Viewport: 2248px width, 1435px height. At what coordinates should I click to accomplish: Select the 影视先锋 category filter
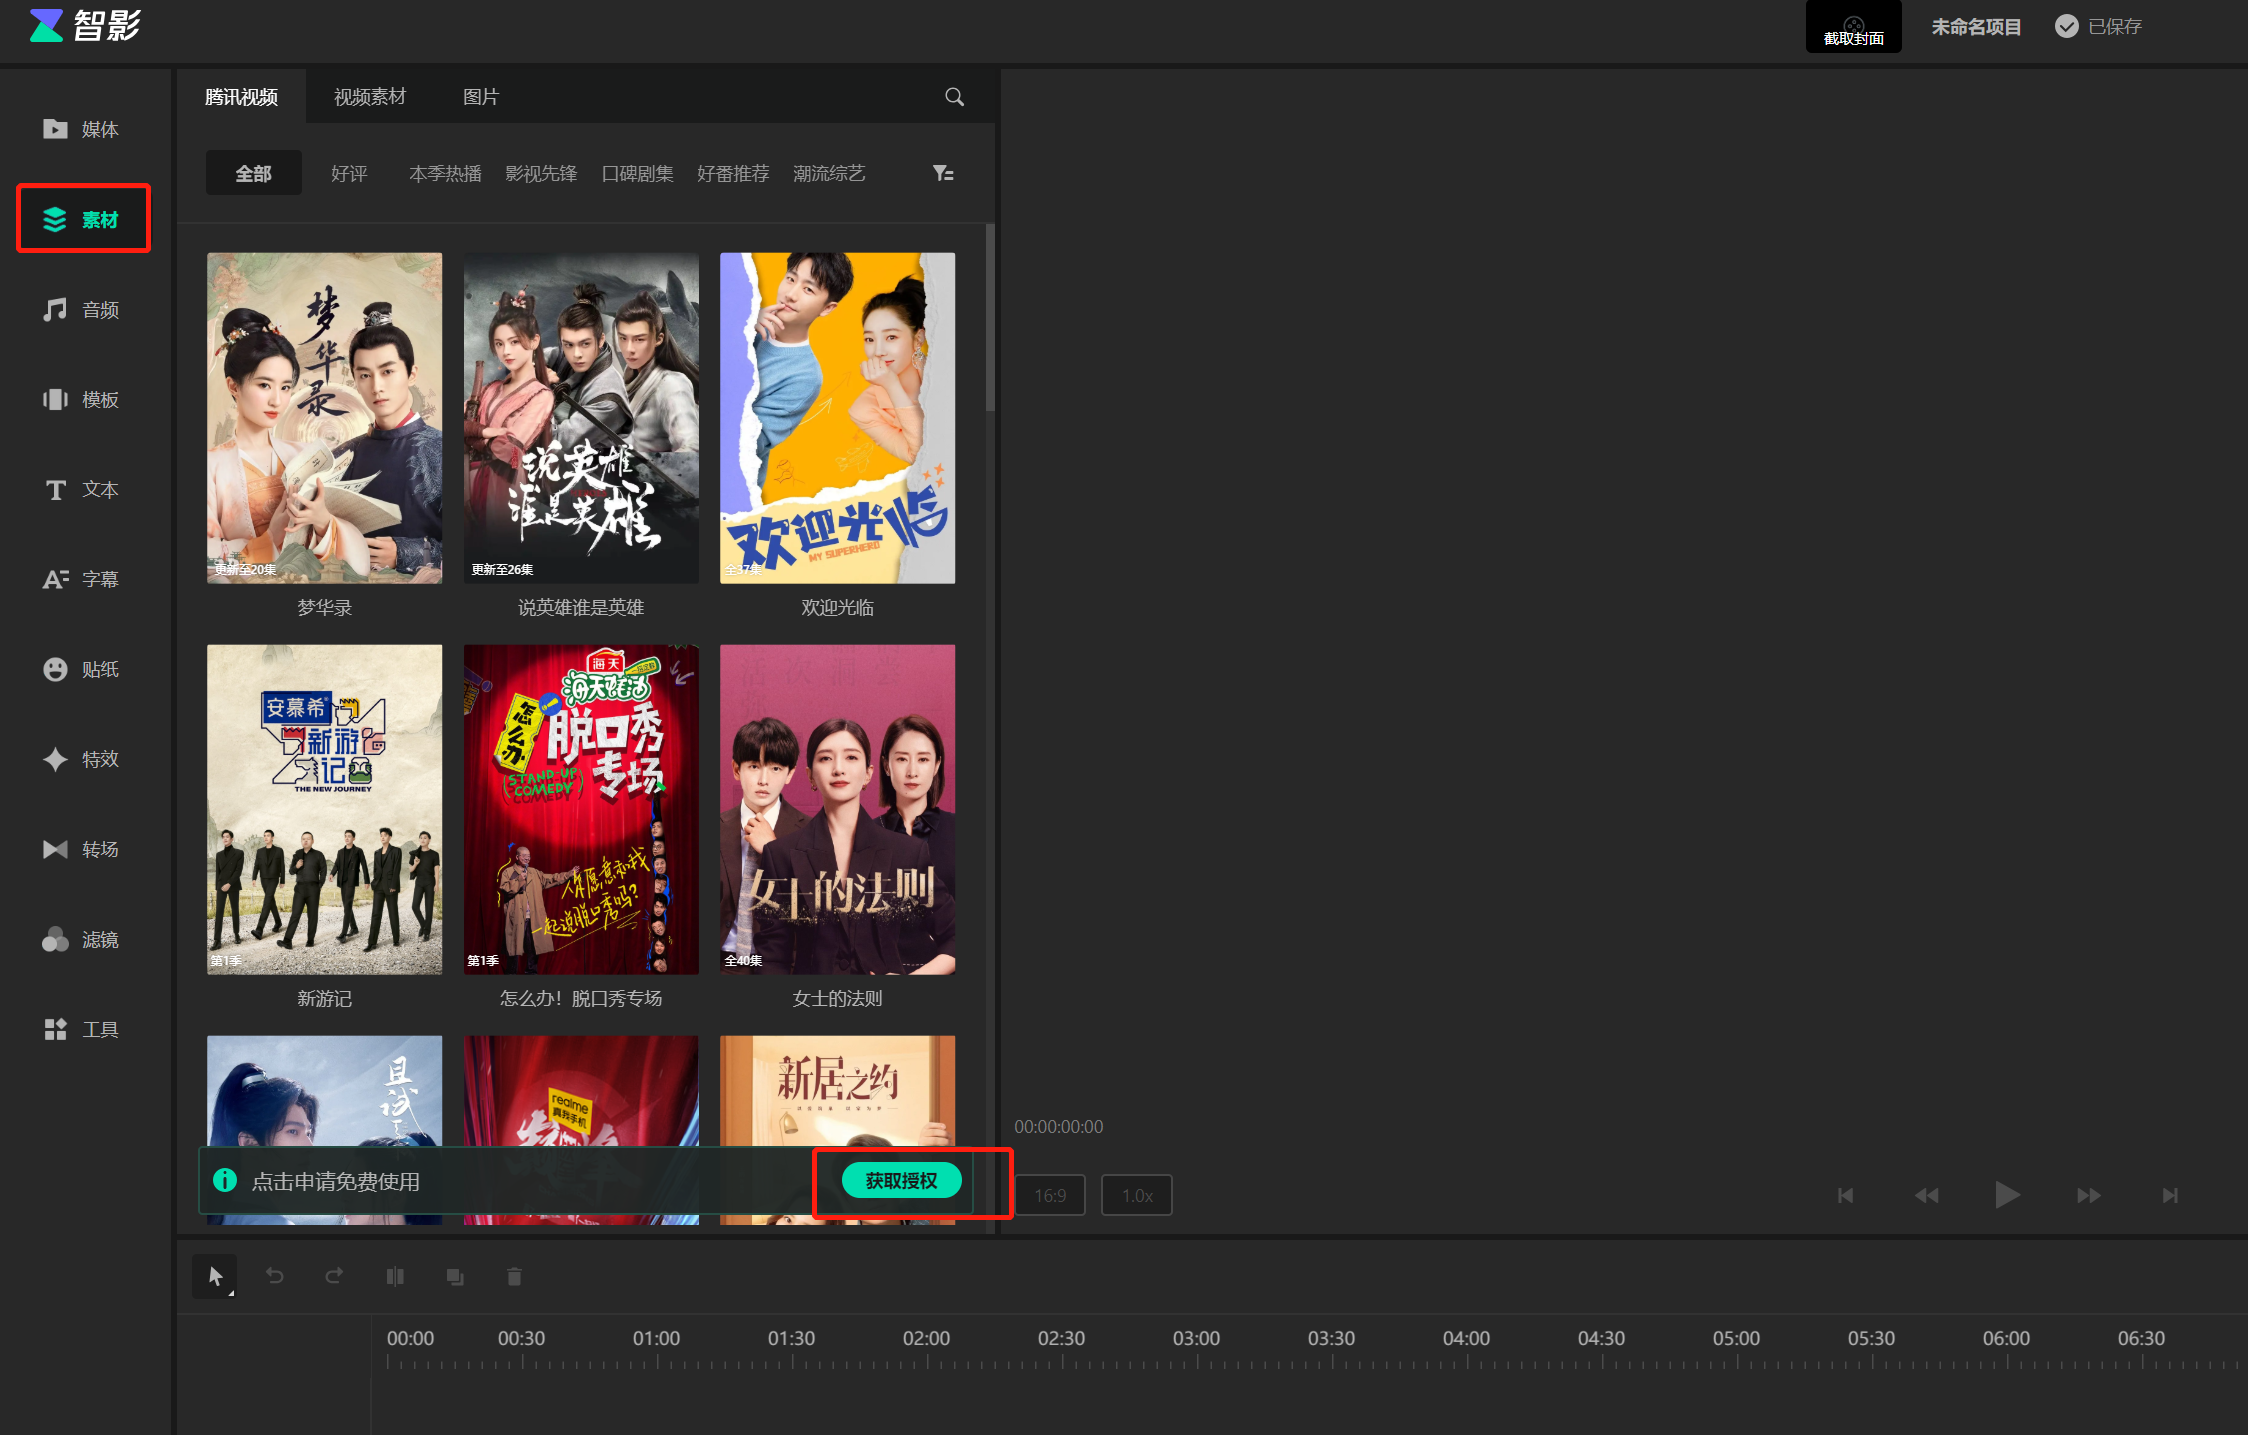pos(542,174)
